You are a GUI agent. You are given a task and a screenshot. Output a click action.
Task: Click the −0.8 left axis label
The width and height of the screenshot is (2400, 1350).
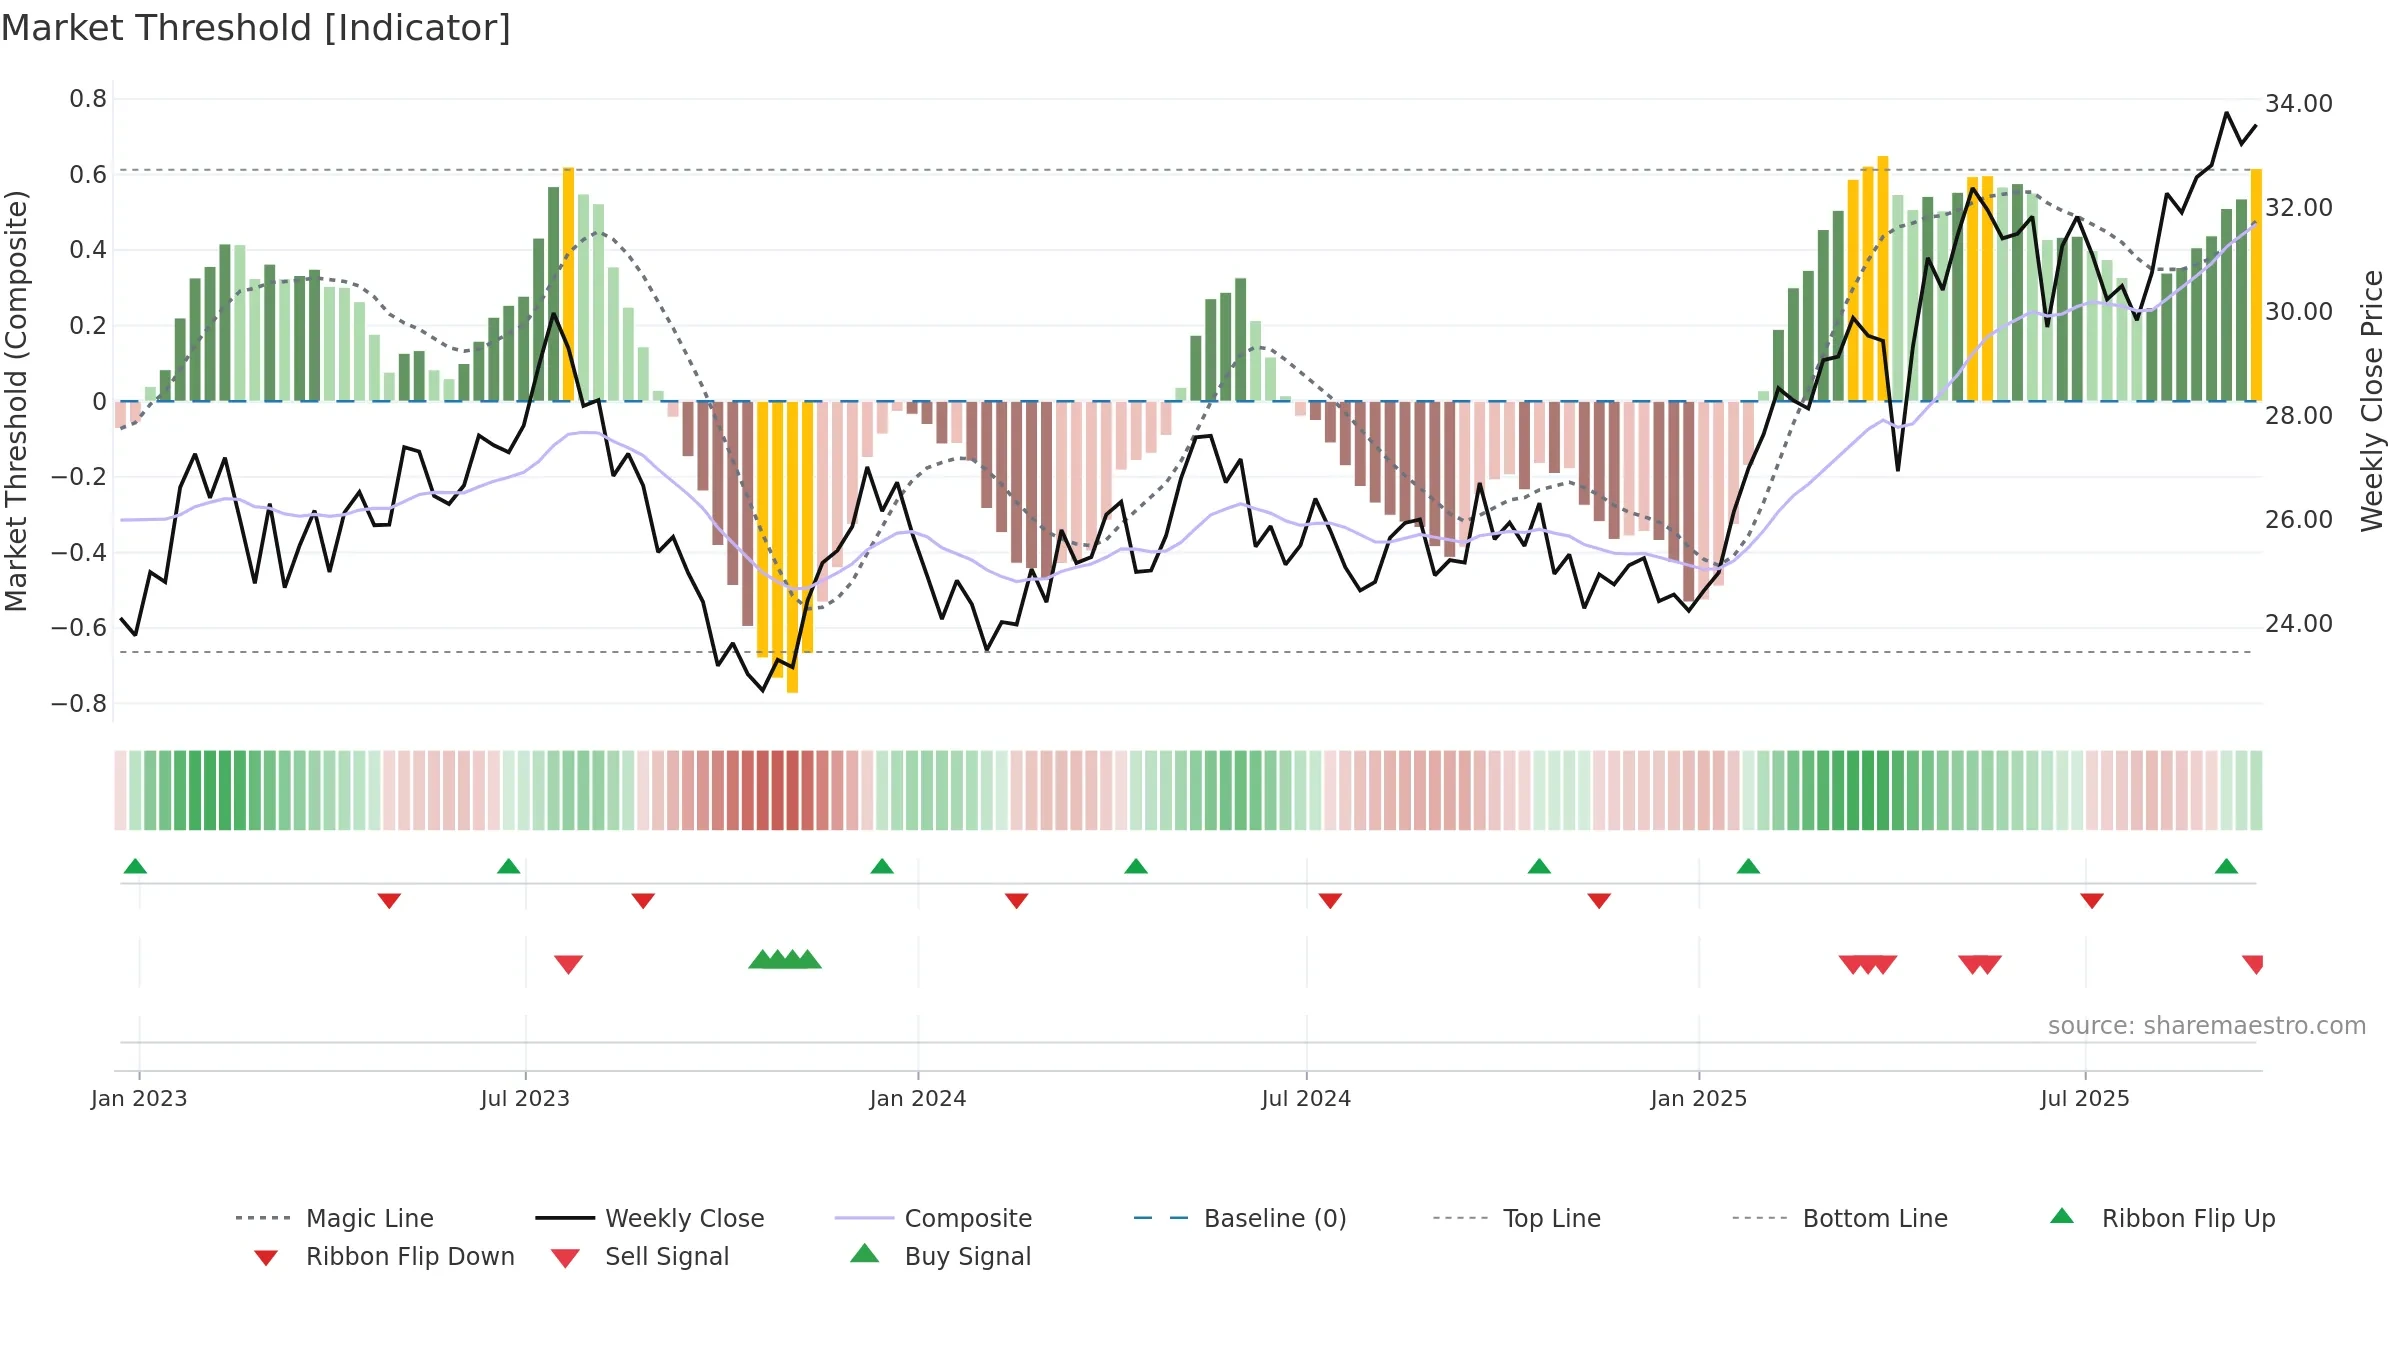[x=79, y=703]
